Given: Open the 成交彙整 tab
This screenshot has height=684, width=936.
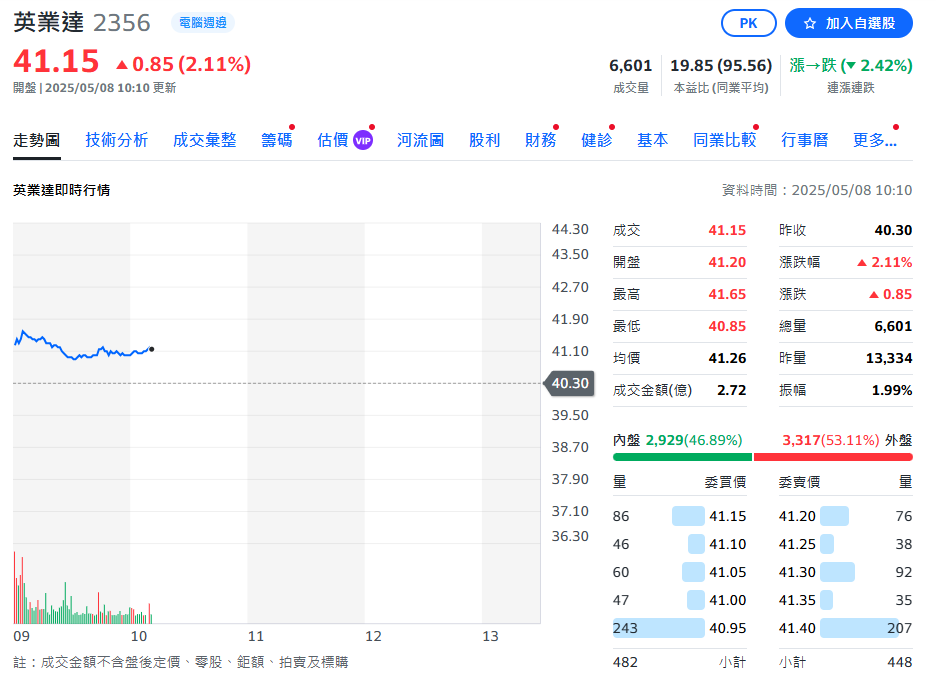Looking at the screenshot, I should 205,140.
